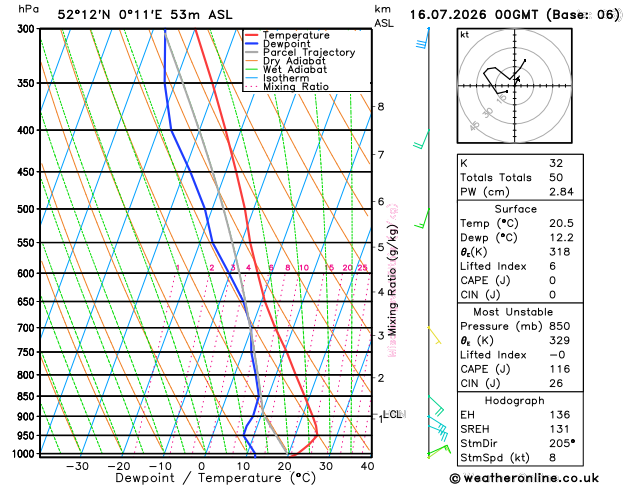629x486 pixels.
Task: Select the 'Wet Adiabat' legend label
Action: click(295, 69)
